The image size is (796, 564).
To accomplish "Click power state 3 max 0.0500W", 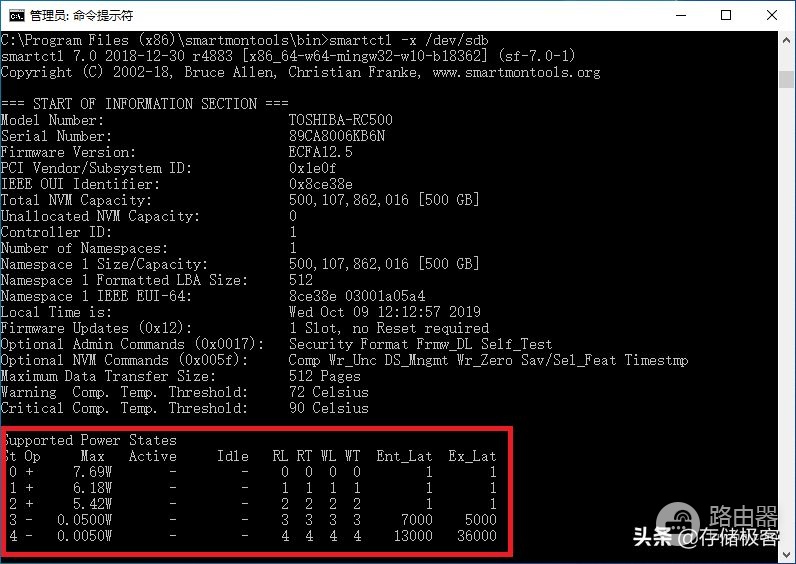I will tap(84, 520).
